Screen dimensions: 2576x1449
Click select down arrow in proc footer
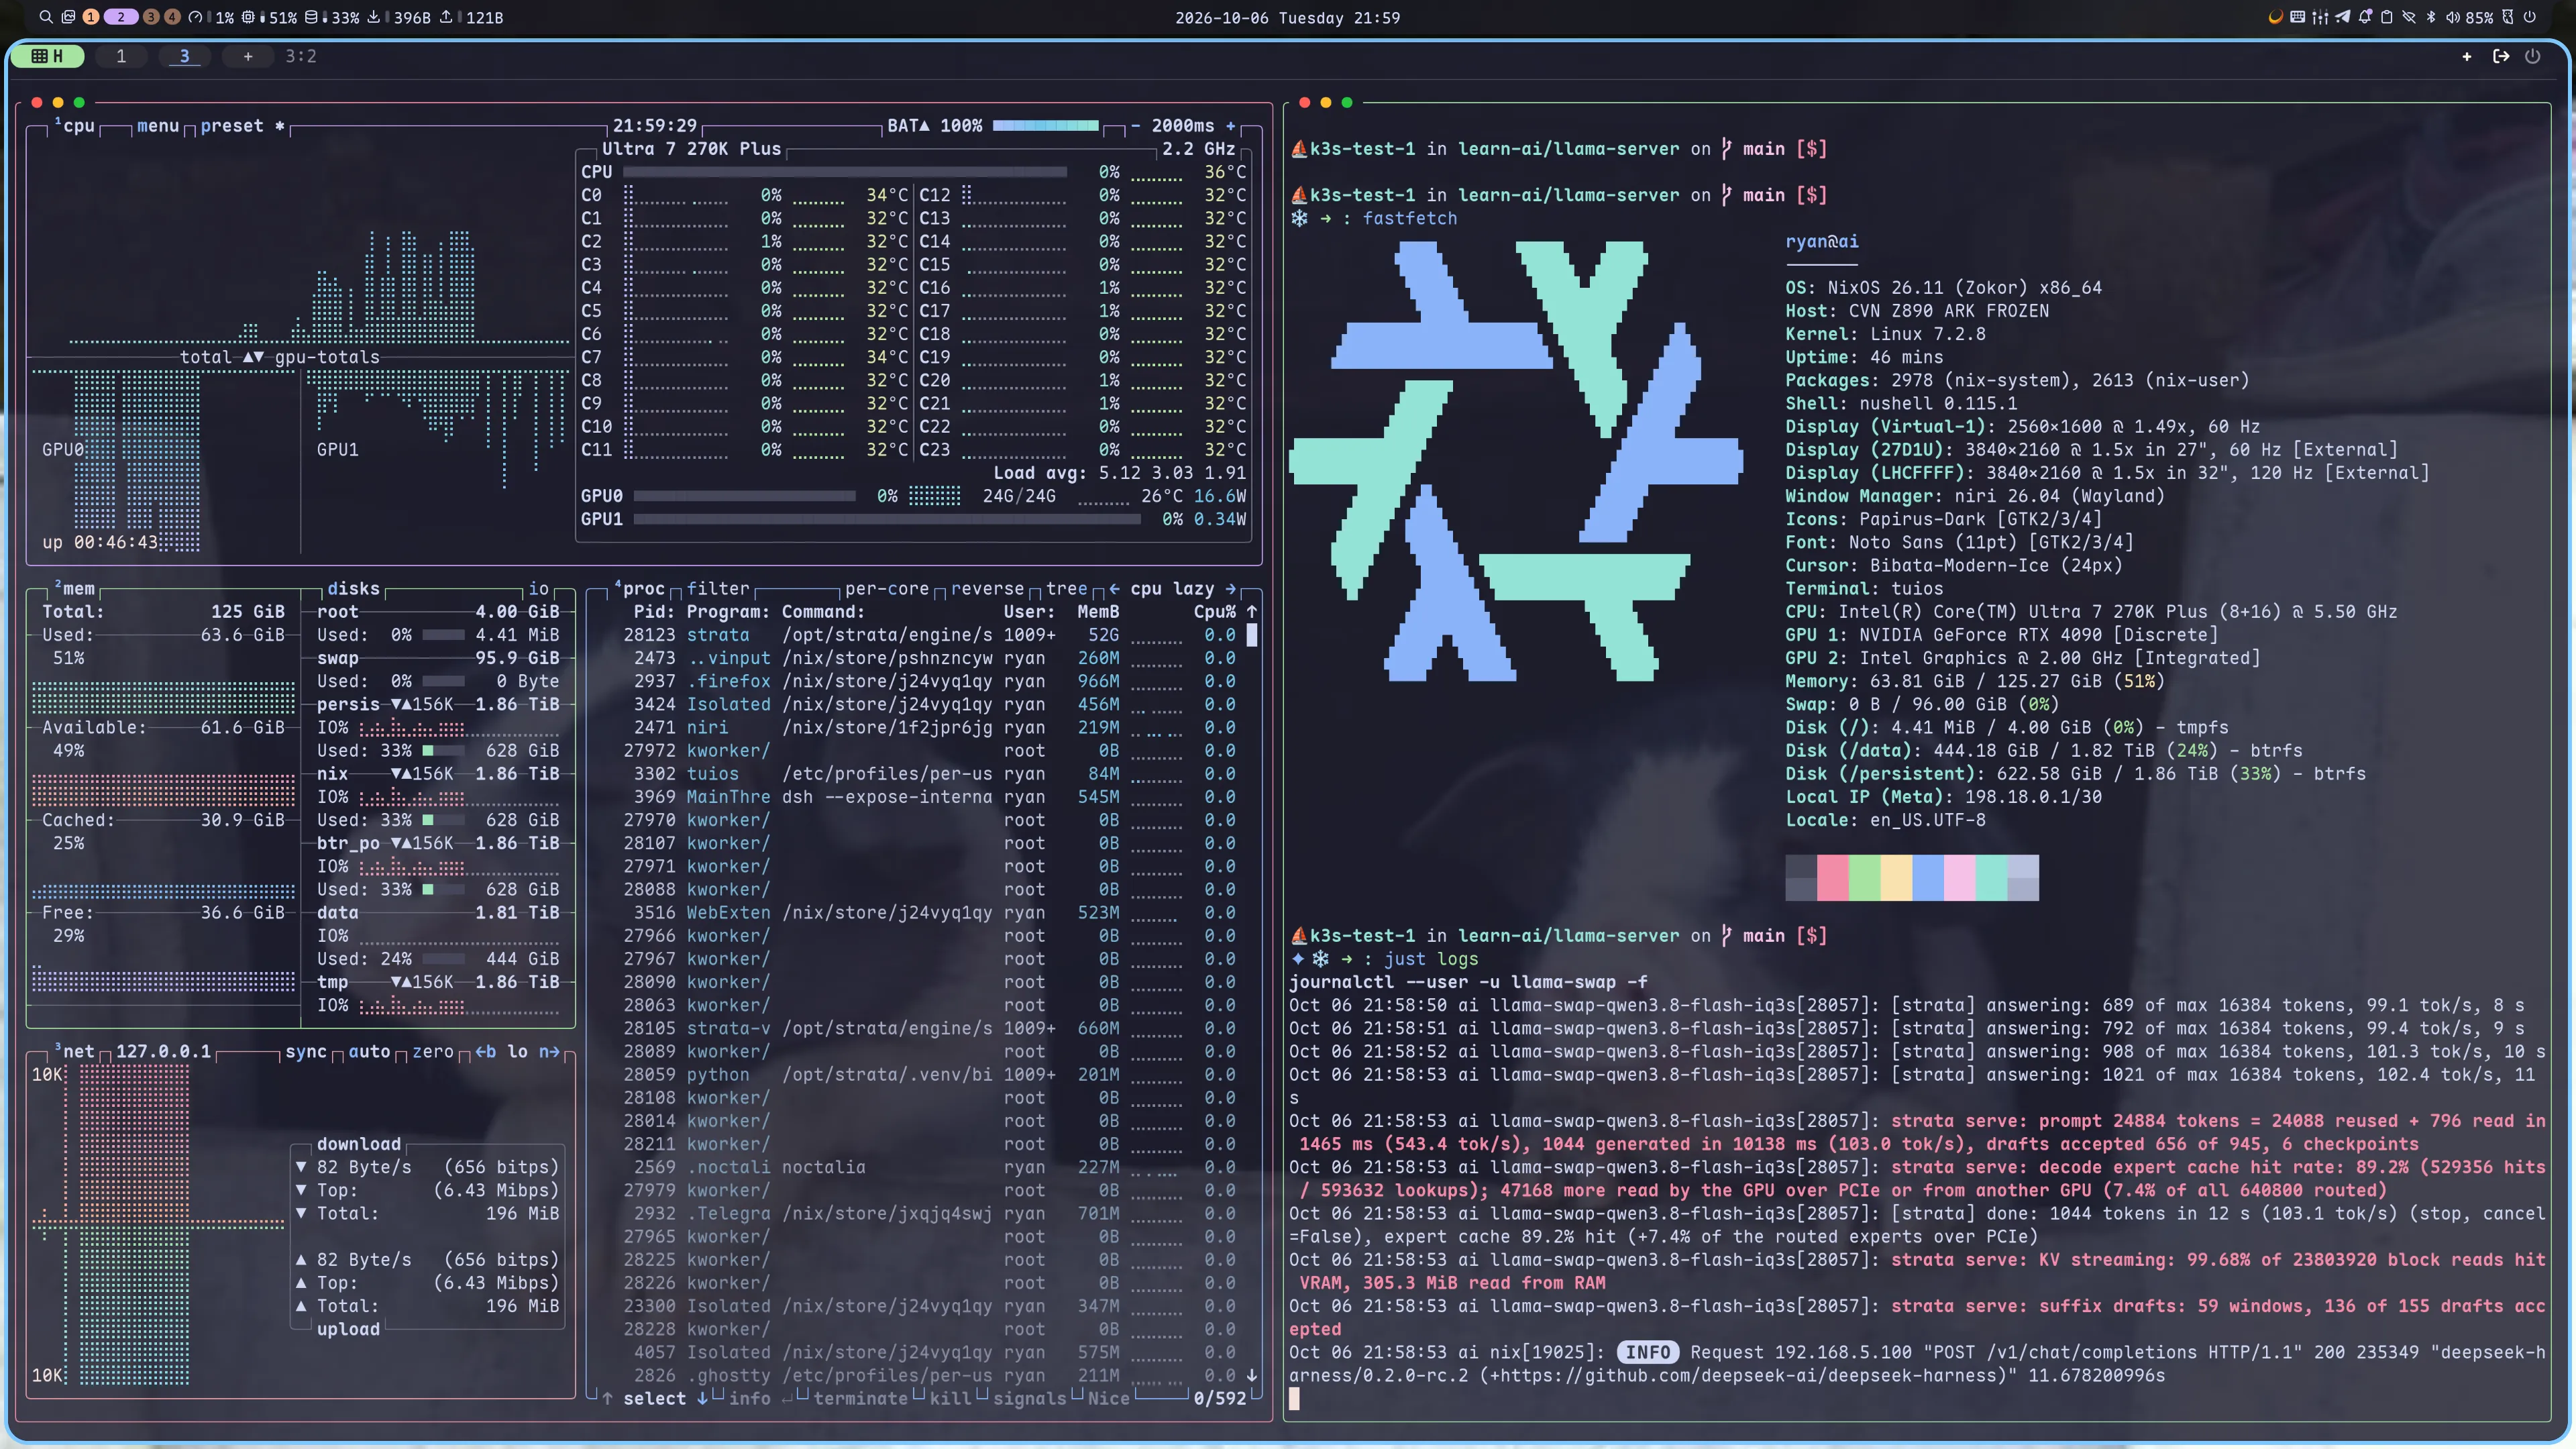click(x=702, y=1399)
